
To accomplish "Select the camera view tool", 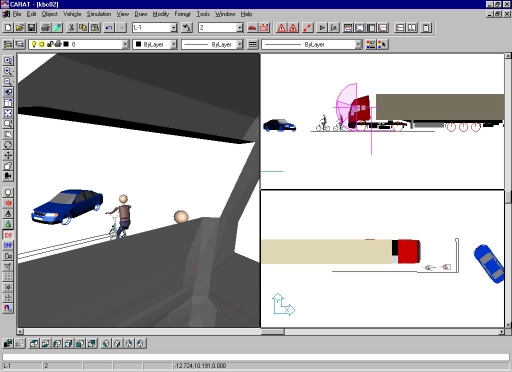I will pos(8,176).
